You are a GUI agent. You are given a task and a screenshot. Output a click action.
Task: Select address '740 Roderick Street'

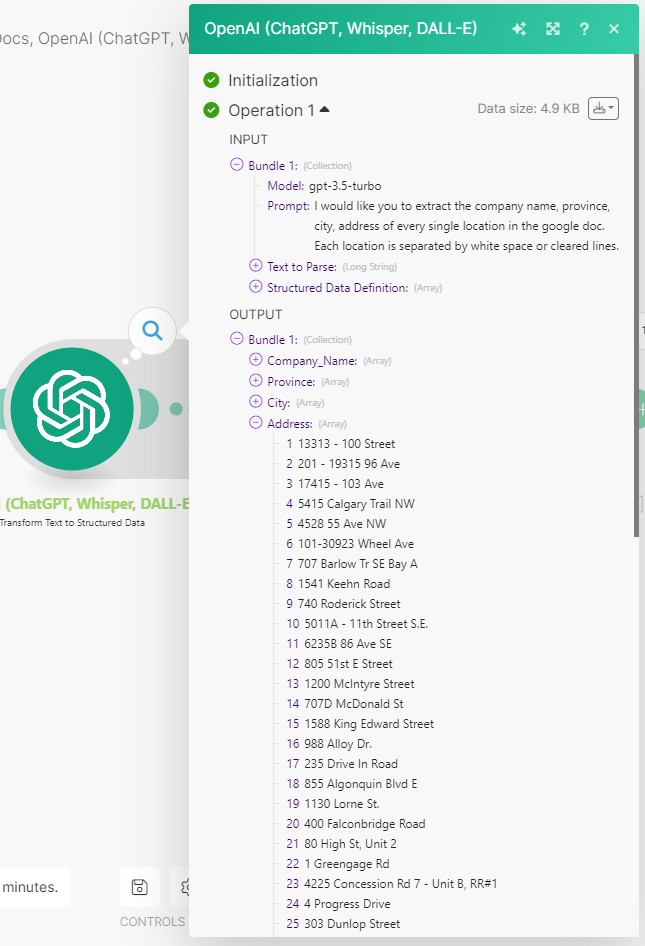tap(349, 603)
